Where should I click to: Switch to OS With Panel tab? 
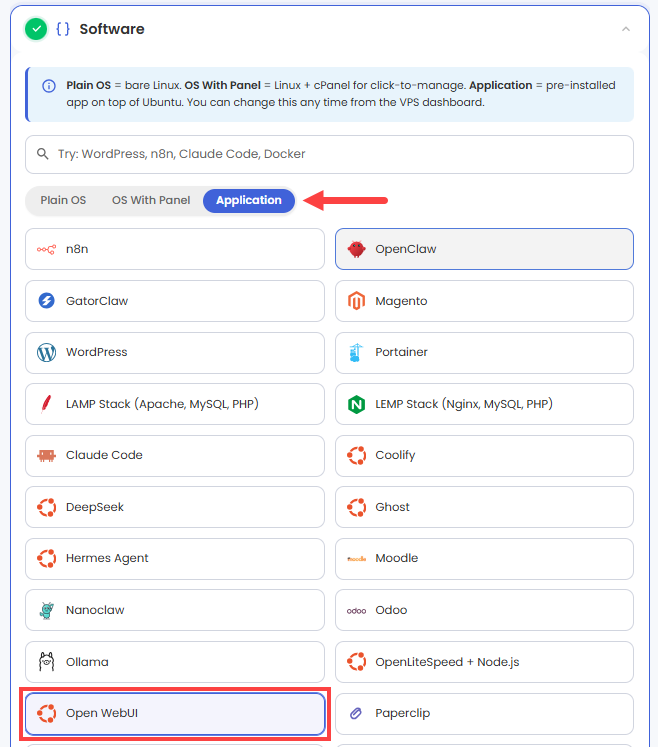151,201
